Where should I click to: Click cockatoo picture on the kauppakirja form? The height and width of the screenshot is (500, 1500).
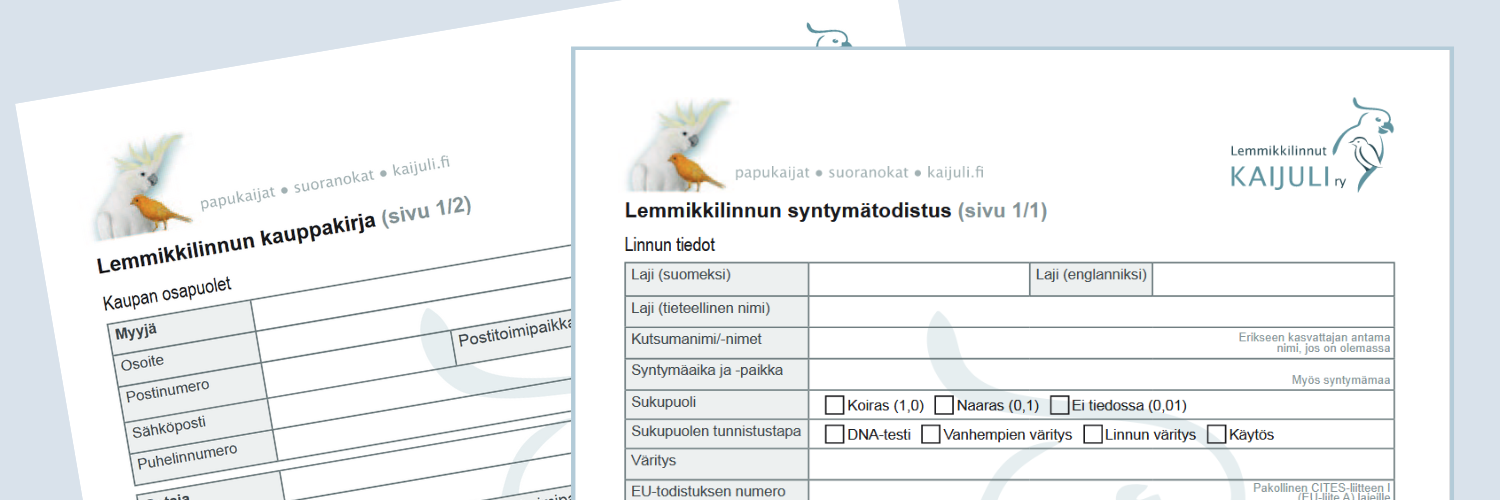140,188
